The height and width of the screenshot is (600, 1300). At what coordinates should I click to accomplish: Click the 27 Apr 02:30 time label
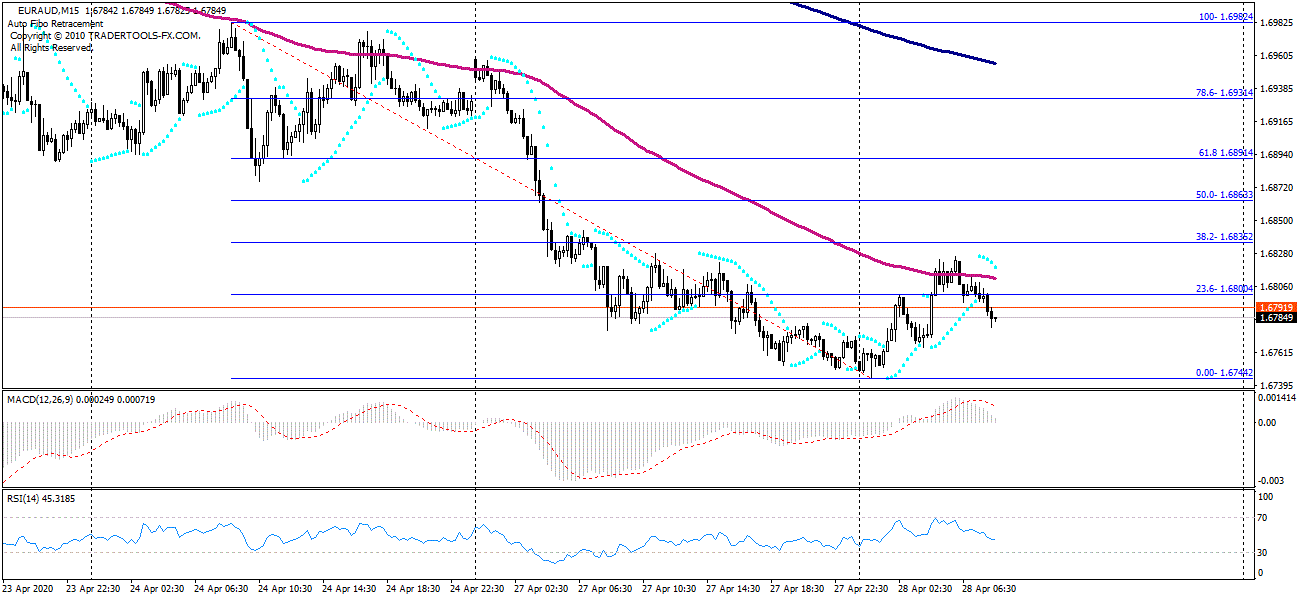544,589
